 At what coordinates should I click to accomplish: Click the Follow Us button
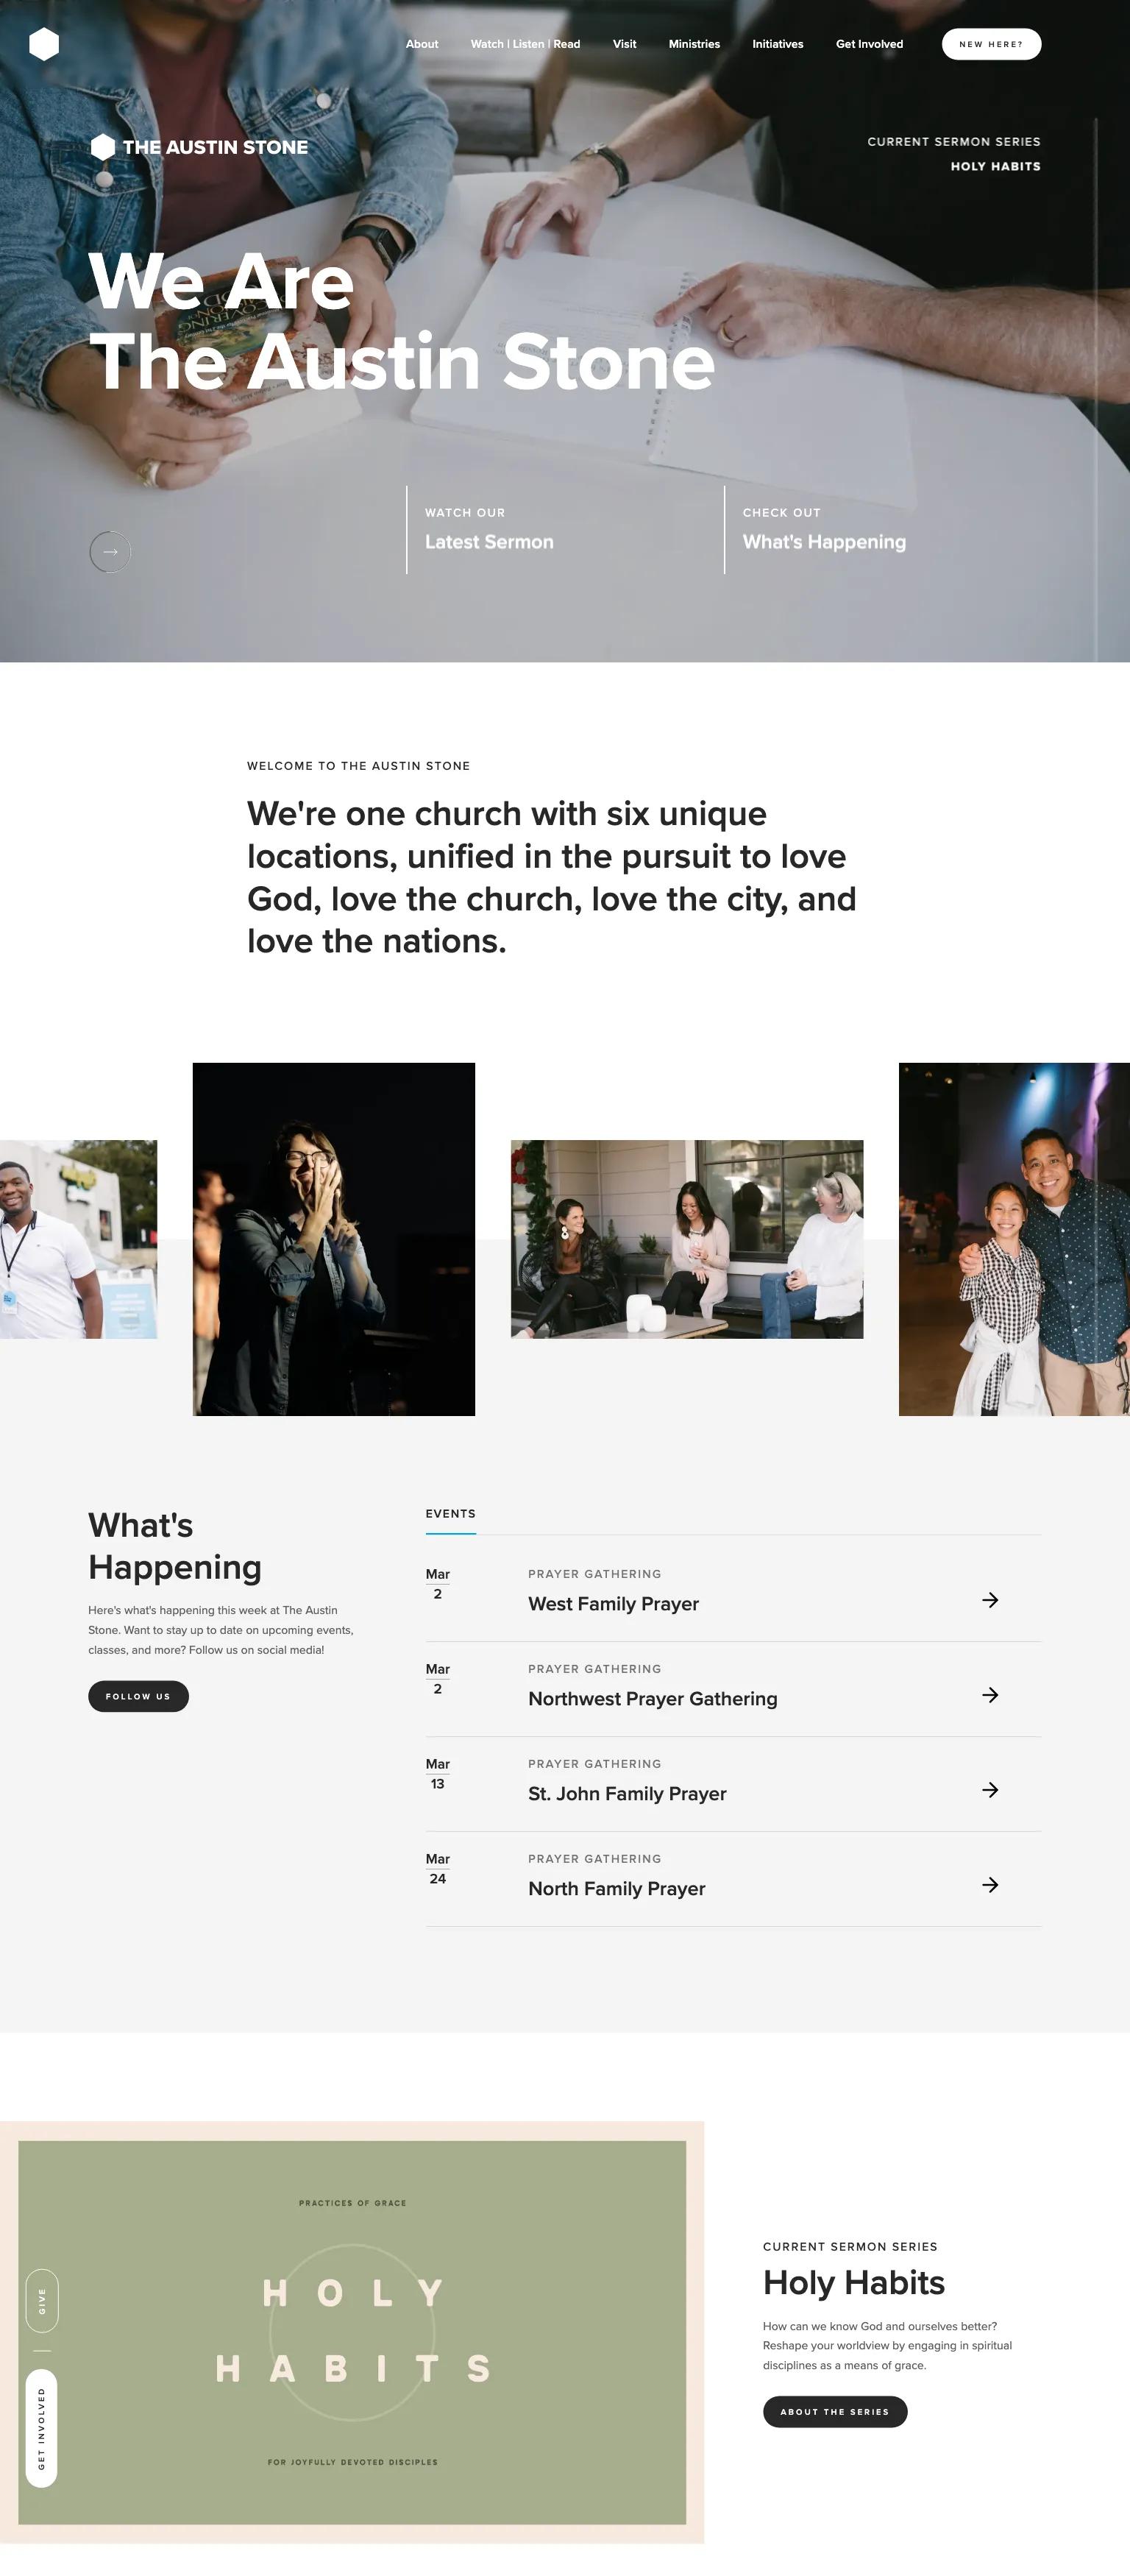138,1696
